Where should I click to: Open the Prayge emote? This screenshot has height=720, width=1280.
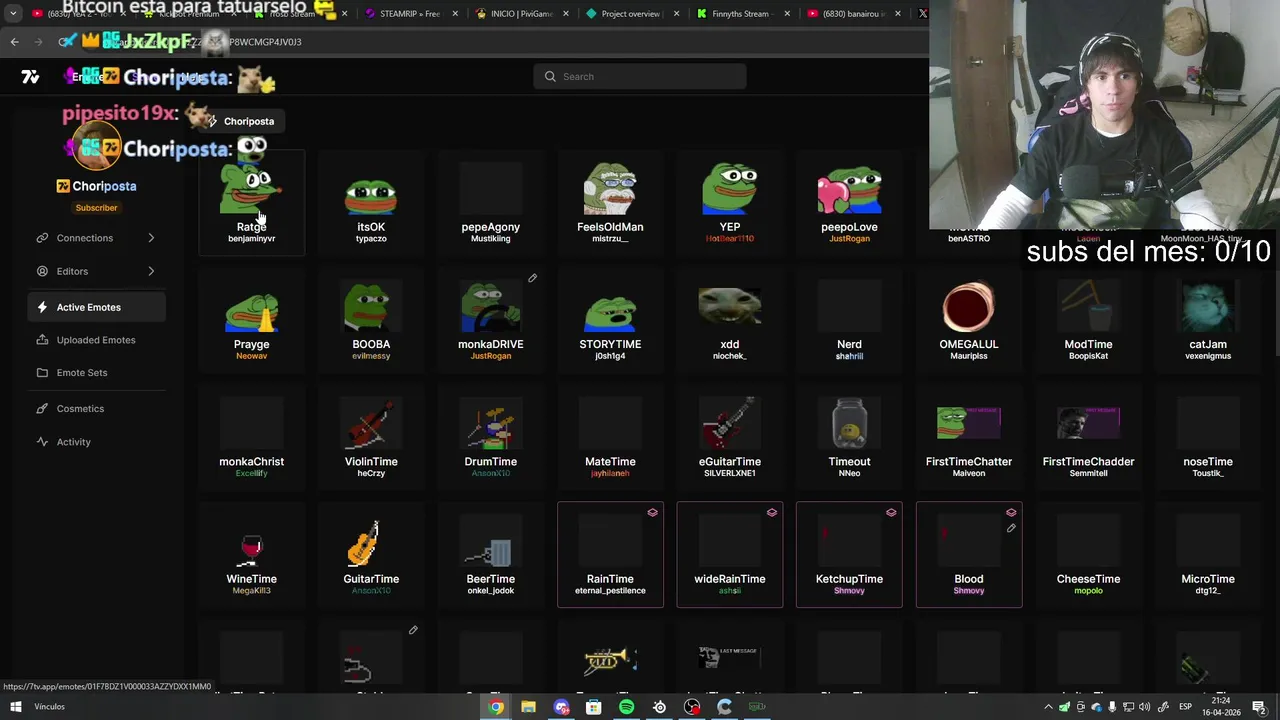pyautogui.click(x=251, y=320)
